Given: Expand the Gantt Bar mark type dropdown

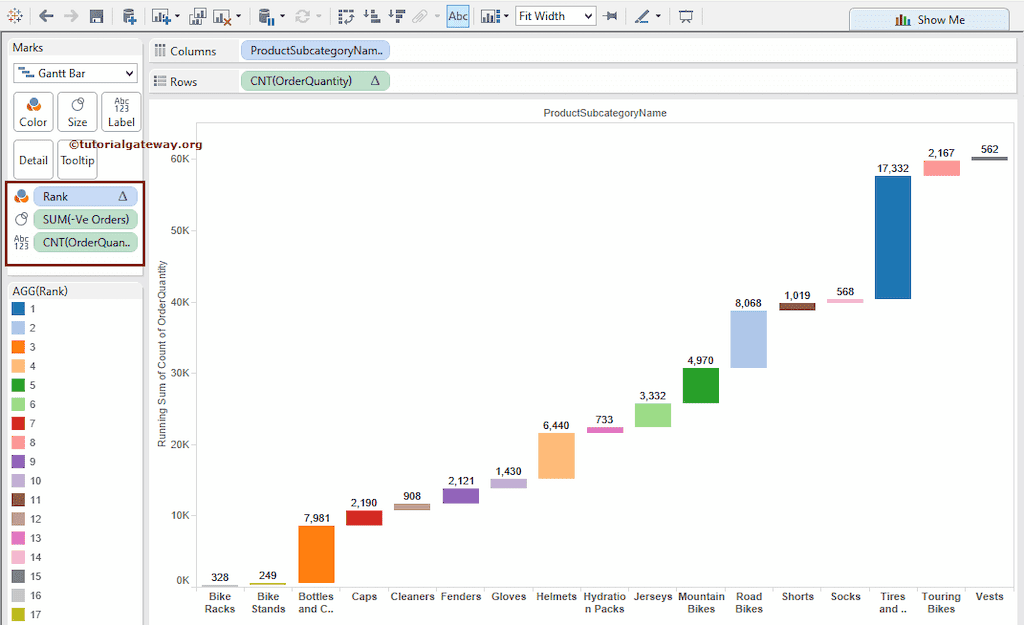Looking at the screenshot, I should 74,72.
